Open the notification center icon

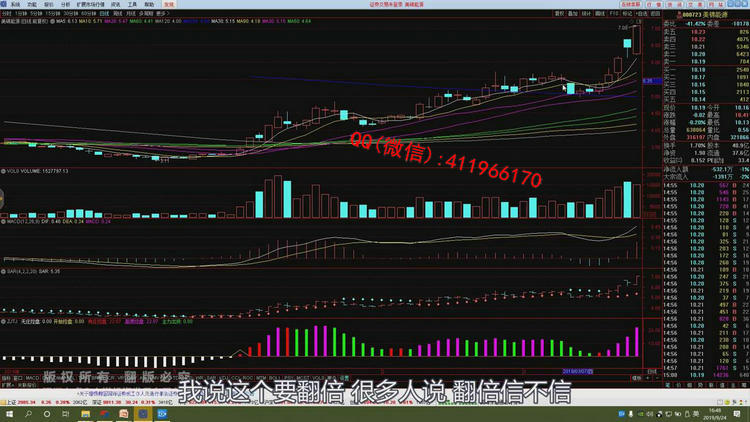click(x=737, y=414)
